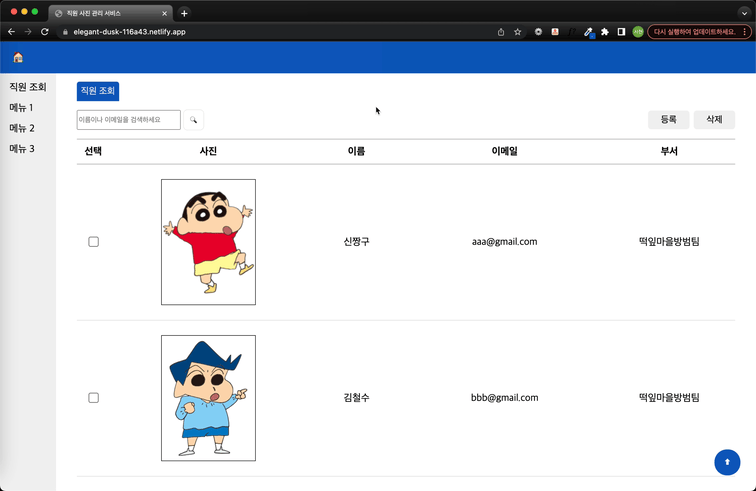Click the email aaa@gmail.com

[x=504, y=242]
